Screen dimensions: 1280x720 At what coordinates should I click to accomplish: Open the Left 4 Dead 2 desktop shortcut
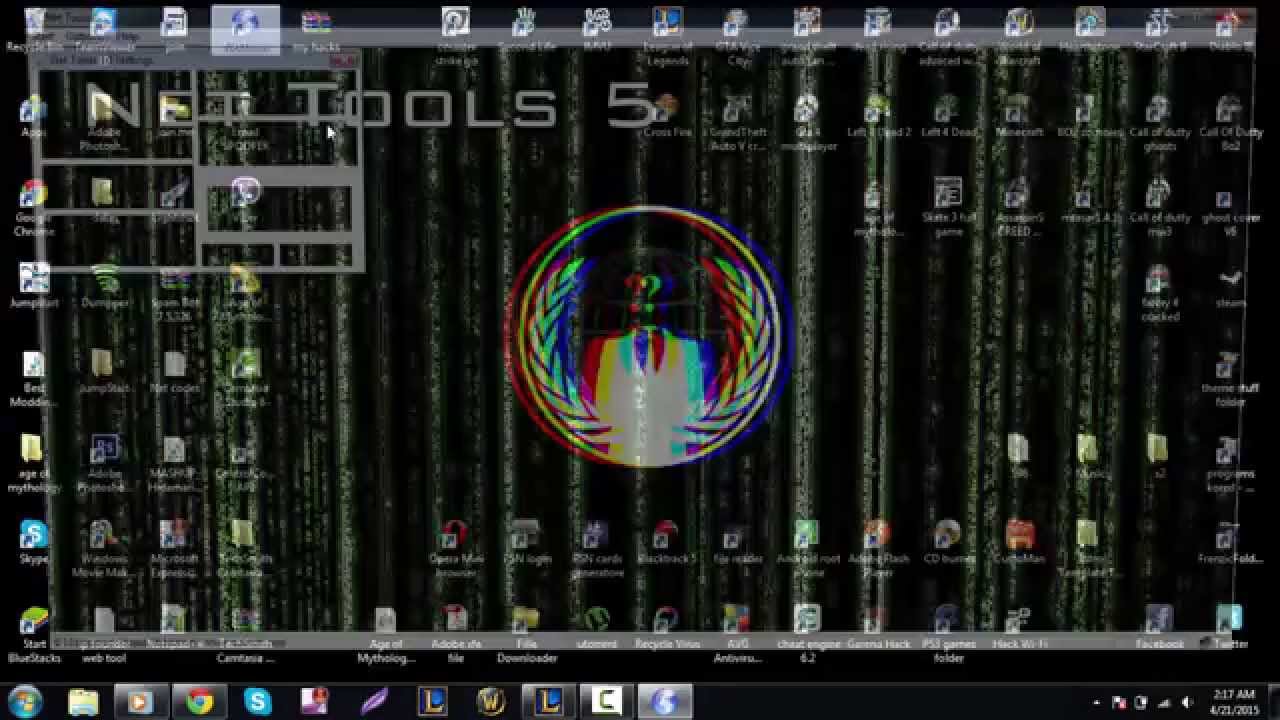879,116
